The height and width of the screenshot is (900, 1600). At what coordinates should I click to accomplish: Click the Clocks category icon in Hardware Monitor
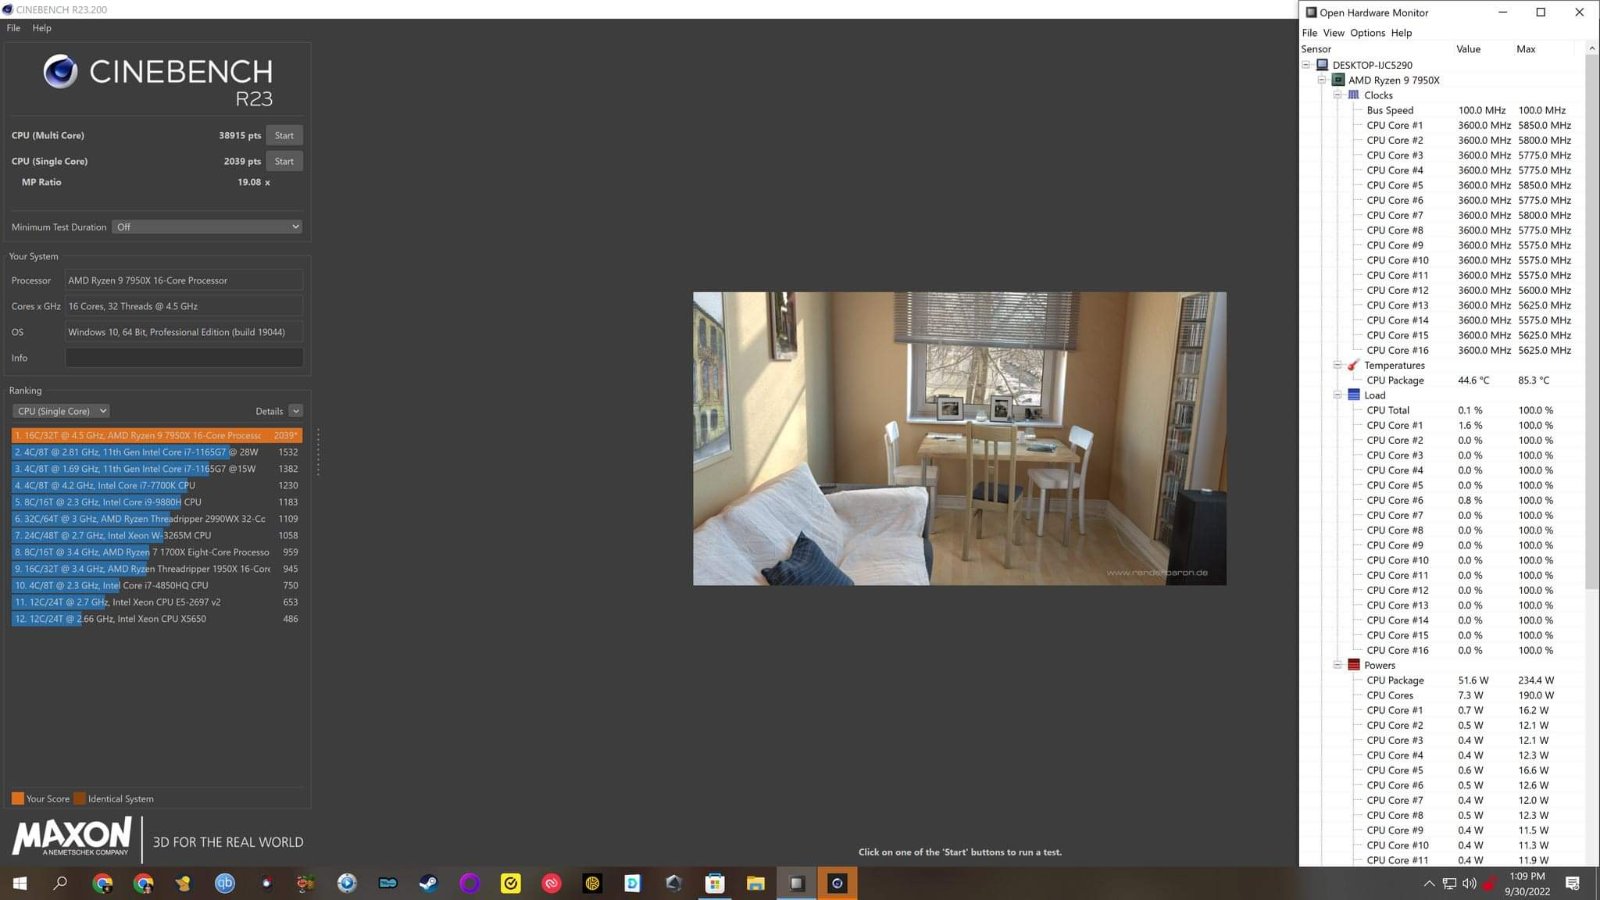tap(1354, 95)
